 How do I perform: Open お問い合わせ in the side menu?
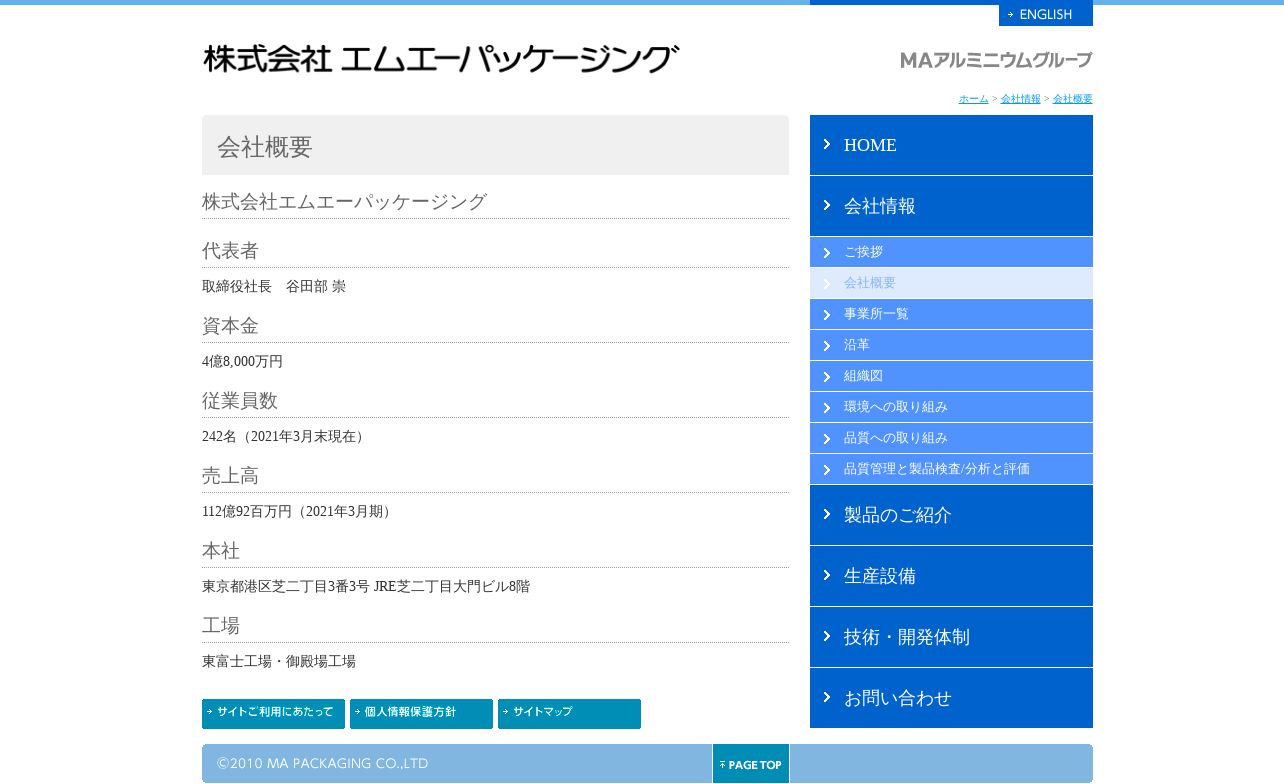[x=951, y=698]
